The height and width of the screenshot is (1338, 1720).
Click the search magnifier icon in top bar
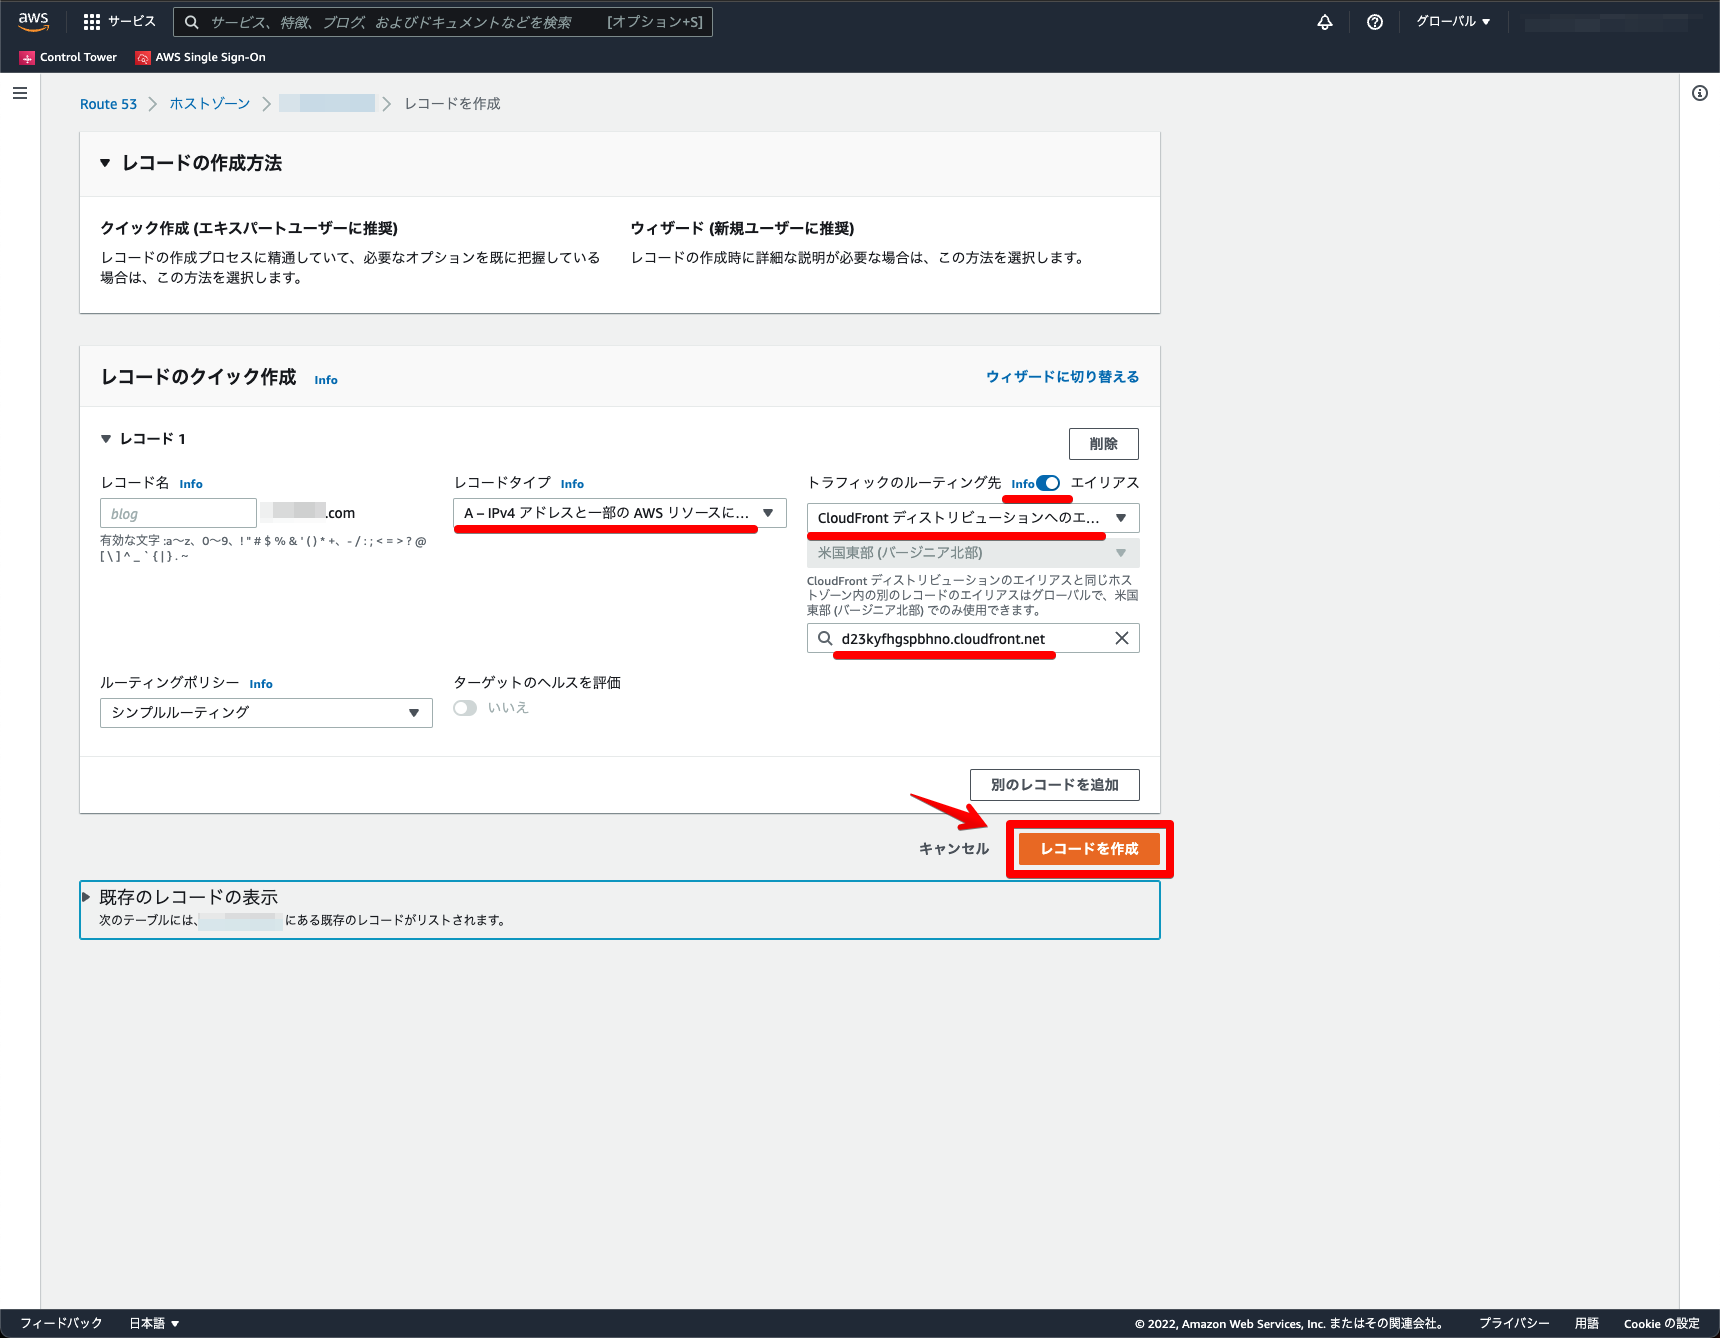[192, 22]
